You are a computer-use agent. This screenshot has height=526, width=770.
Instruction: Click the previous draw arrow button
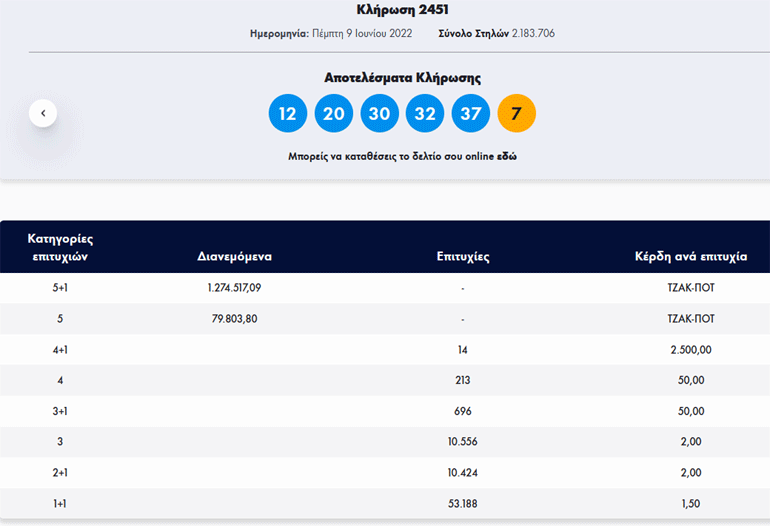pos(43,113)
